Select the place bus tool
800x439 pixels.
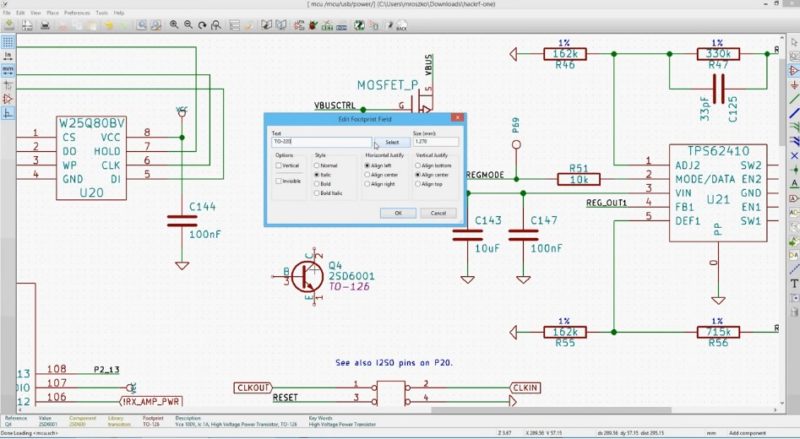794,113
